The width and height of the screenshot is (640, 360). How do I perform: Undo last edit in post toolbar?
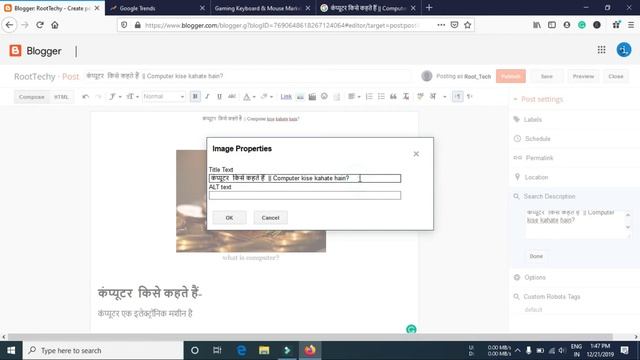coord(85,97)
